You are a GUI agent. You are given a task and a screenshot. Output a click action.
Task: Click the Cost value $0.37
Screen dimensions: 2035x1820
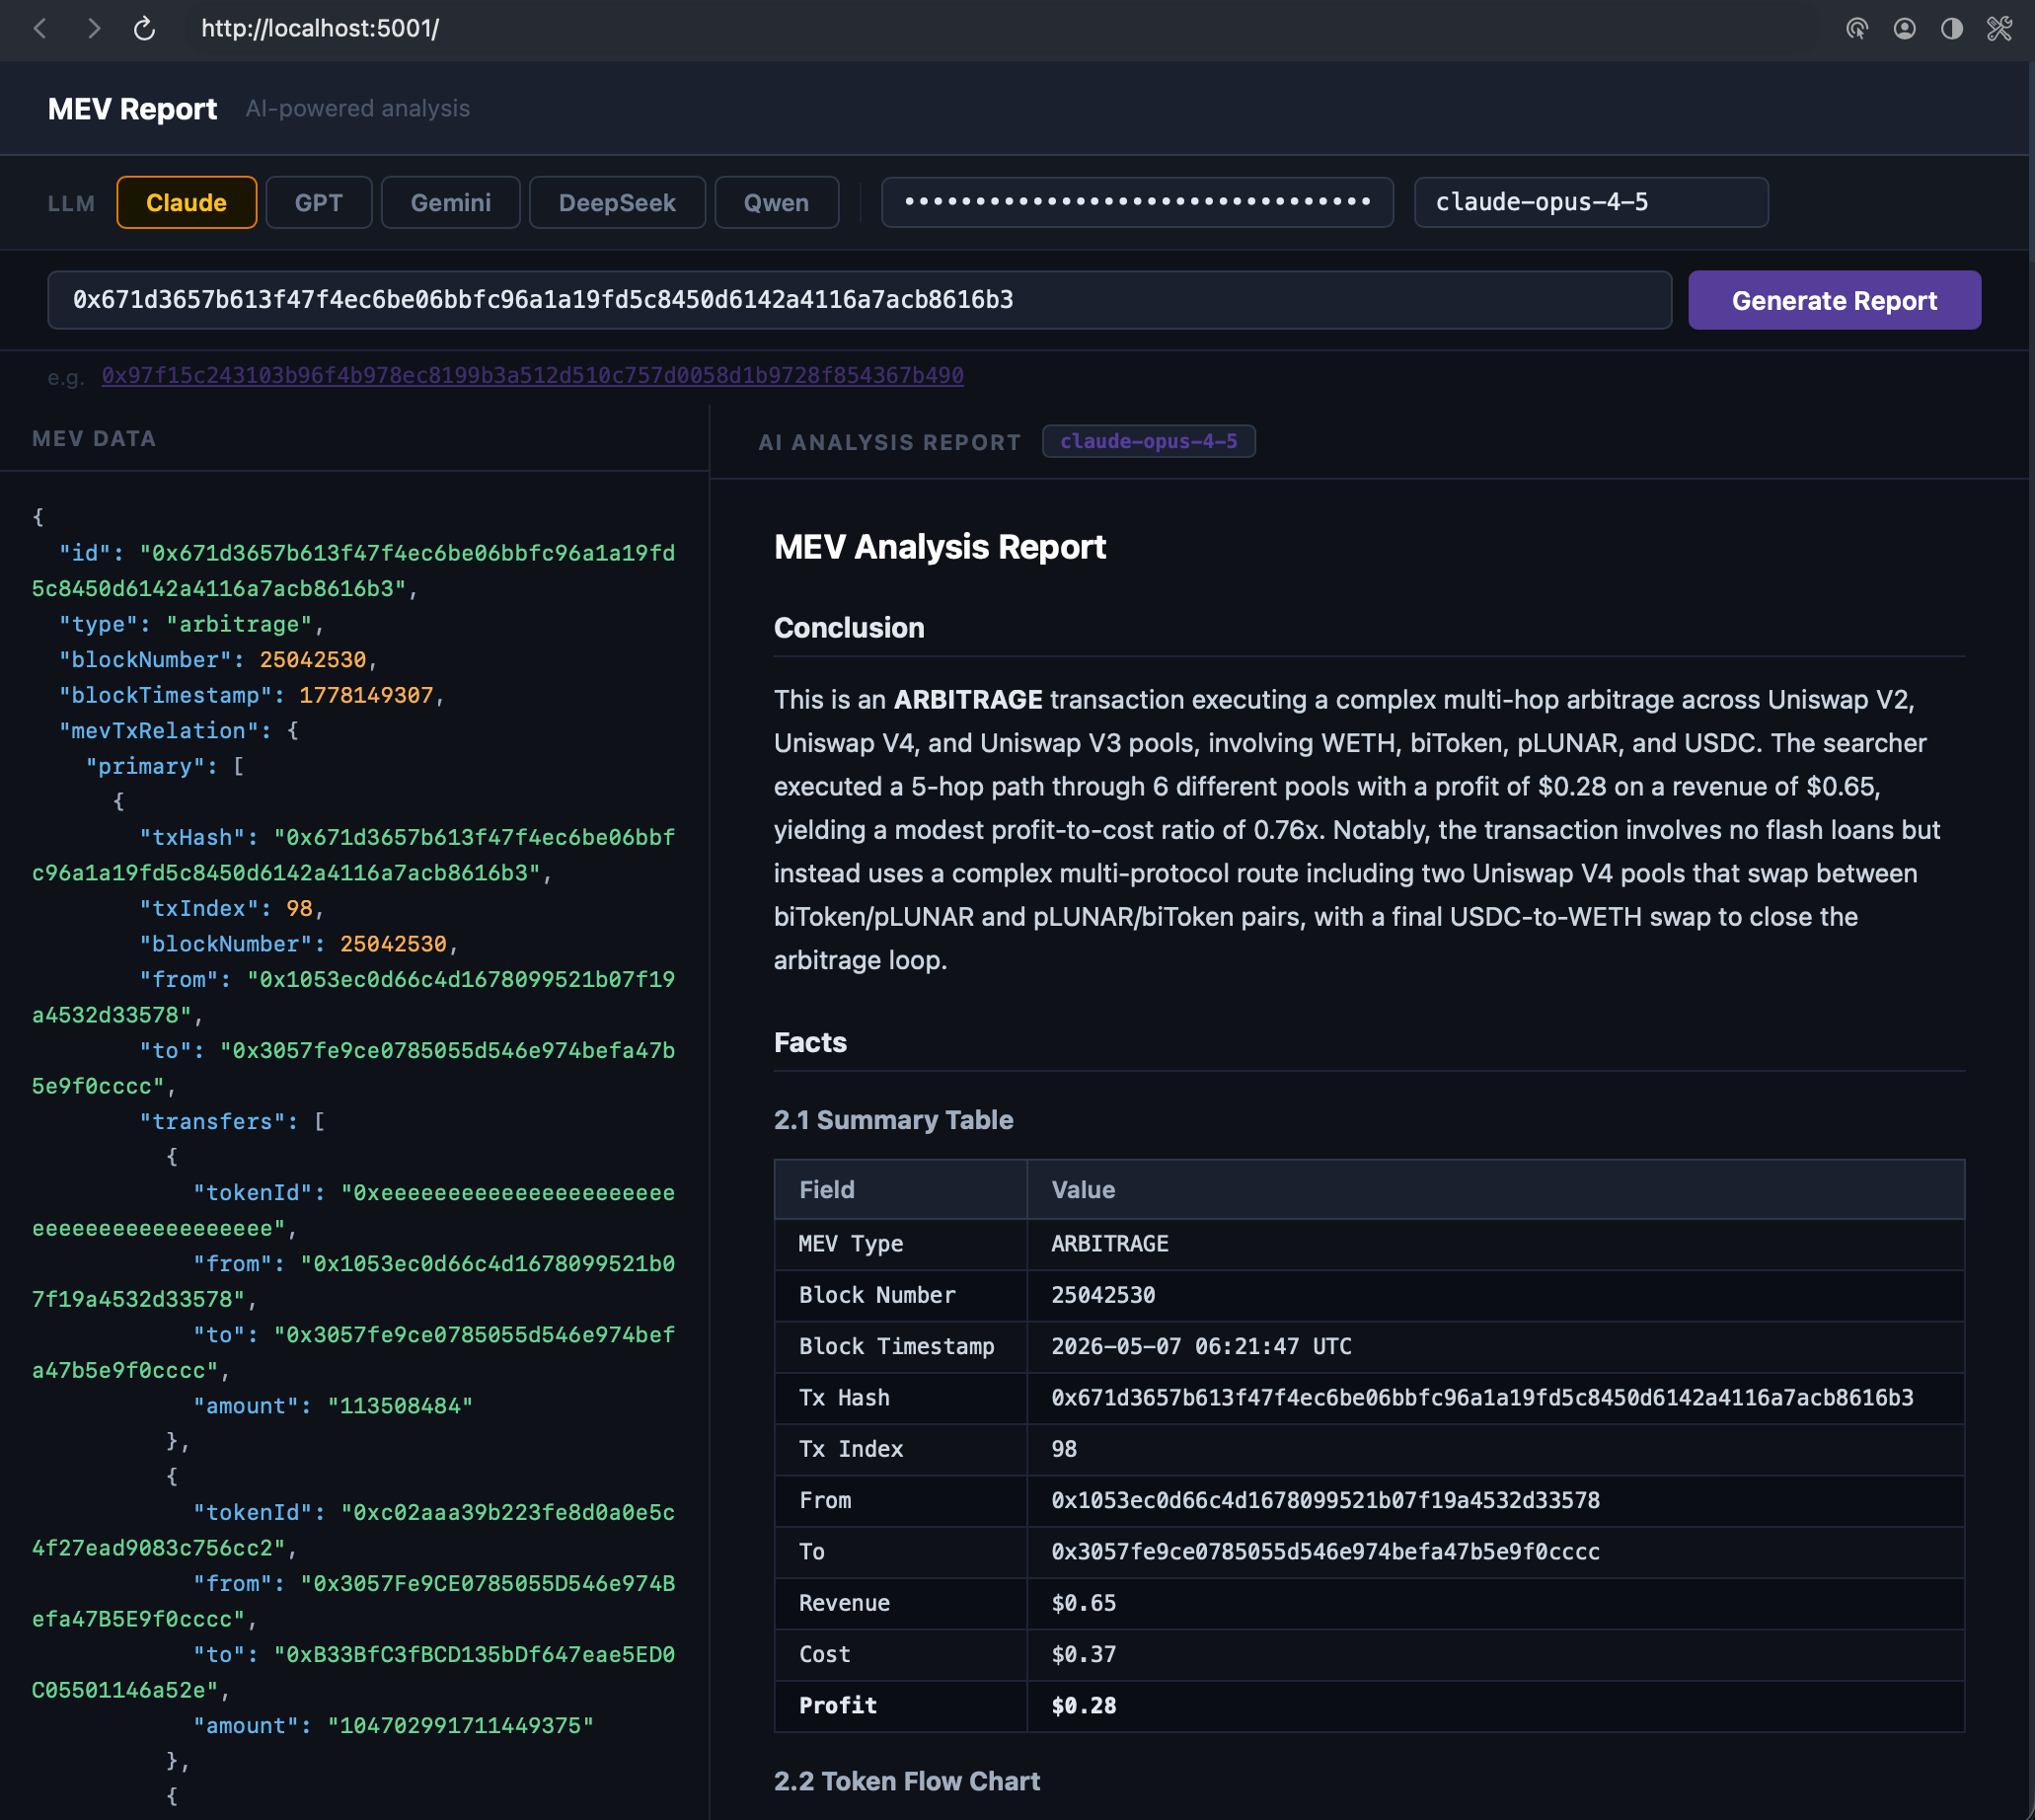1083,1654
